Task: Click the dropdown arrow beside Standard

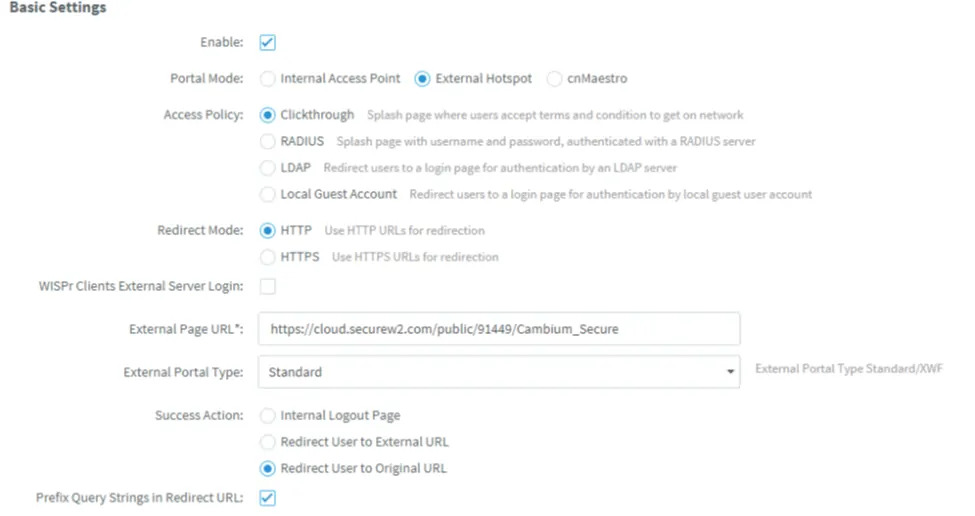Action: [x=730, y=372]
